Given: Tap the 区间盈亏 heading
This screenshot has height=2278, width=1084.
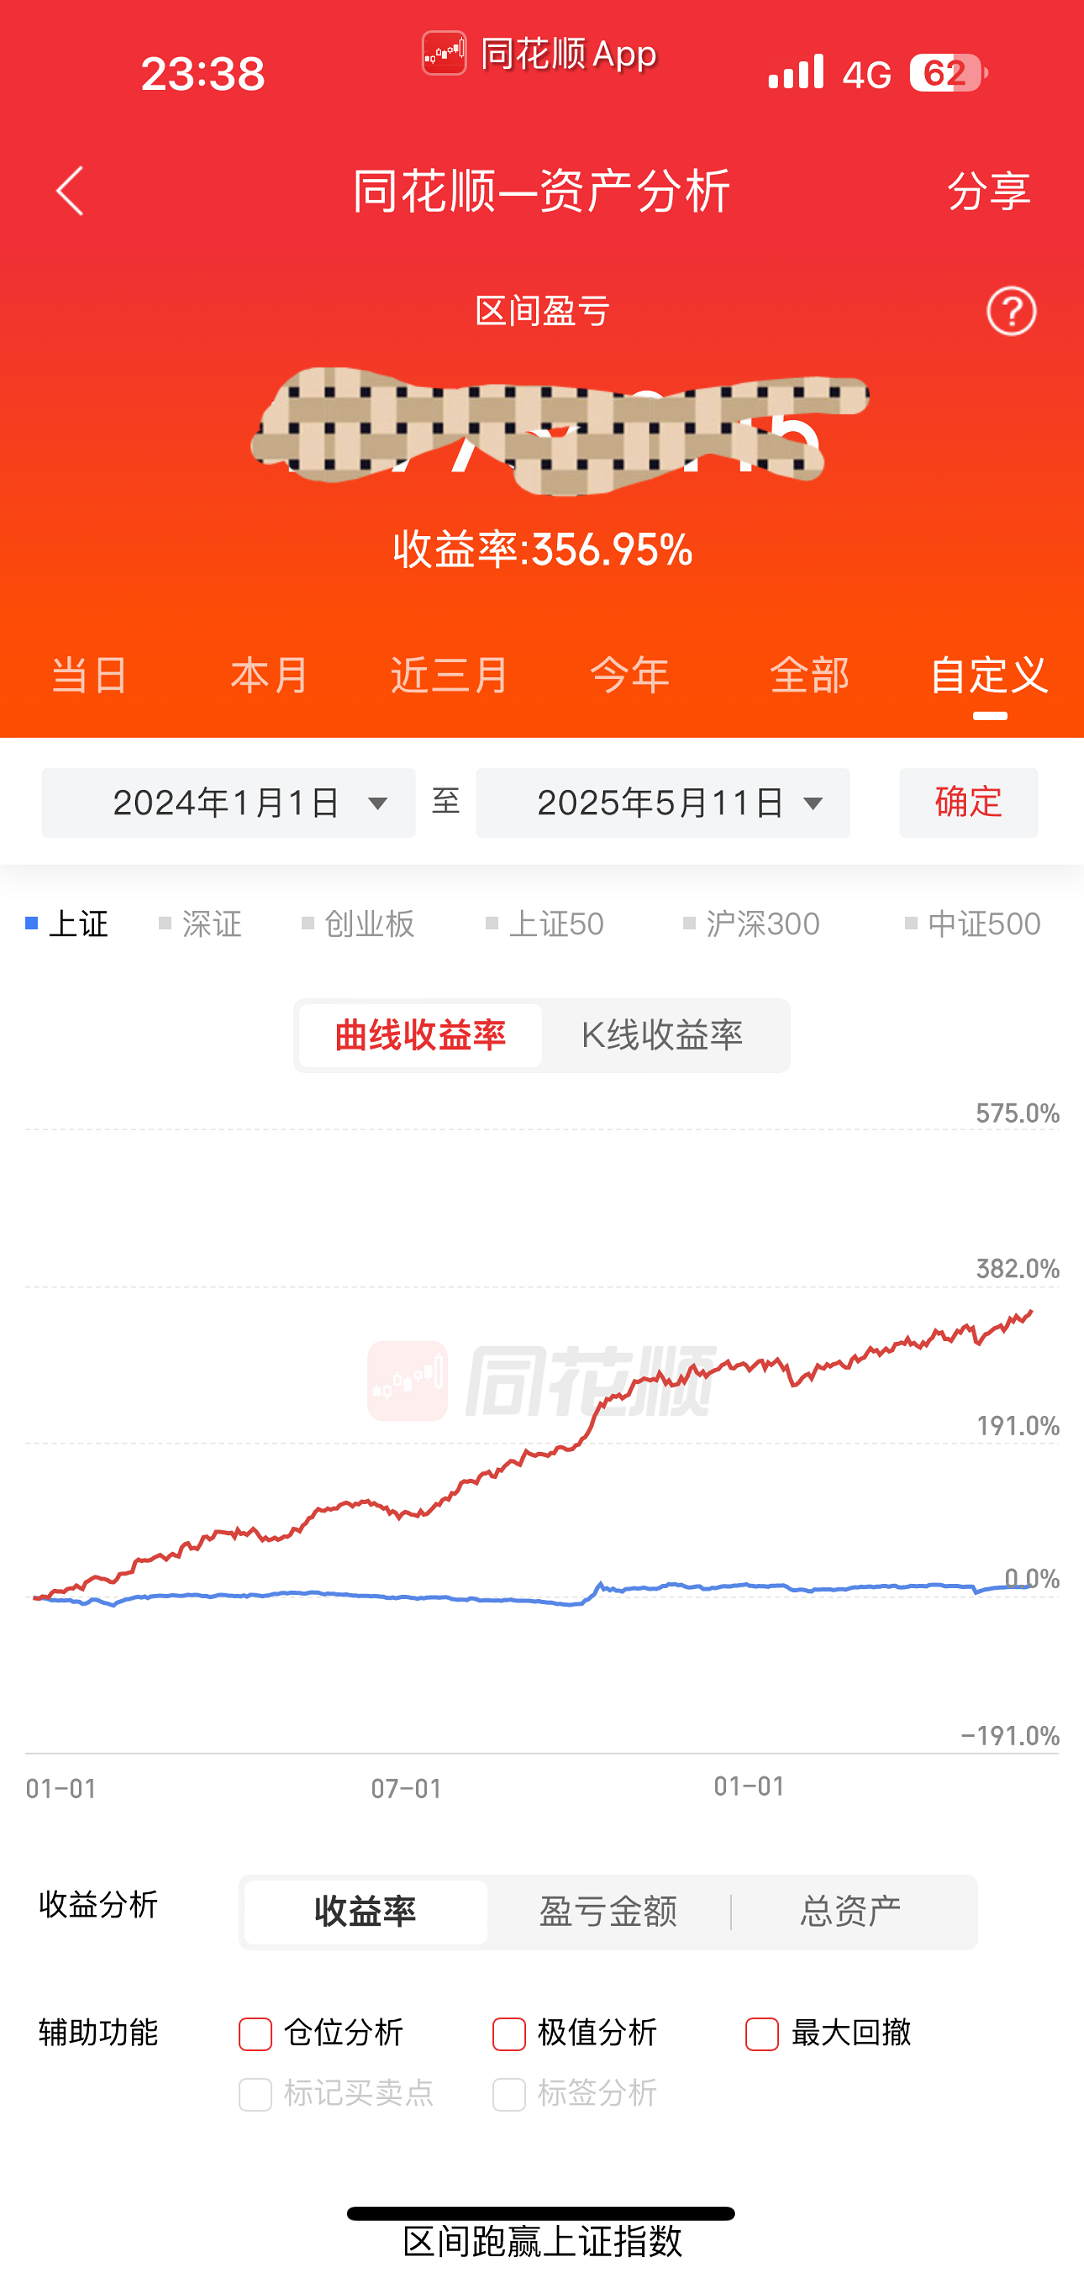Looking at the screenshot, I should (x=542, y=311).
